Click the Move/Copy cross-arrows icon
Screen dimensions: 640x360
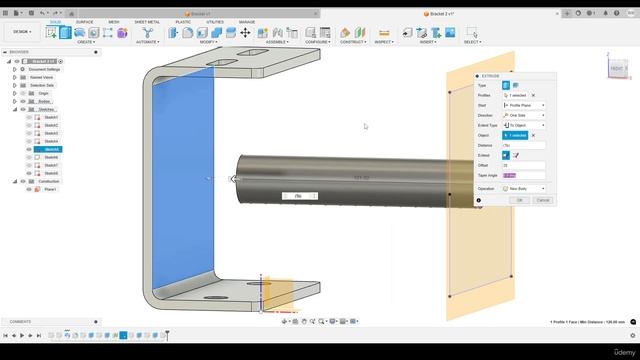pos(245,32)
